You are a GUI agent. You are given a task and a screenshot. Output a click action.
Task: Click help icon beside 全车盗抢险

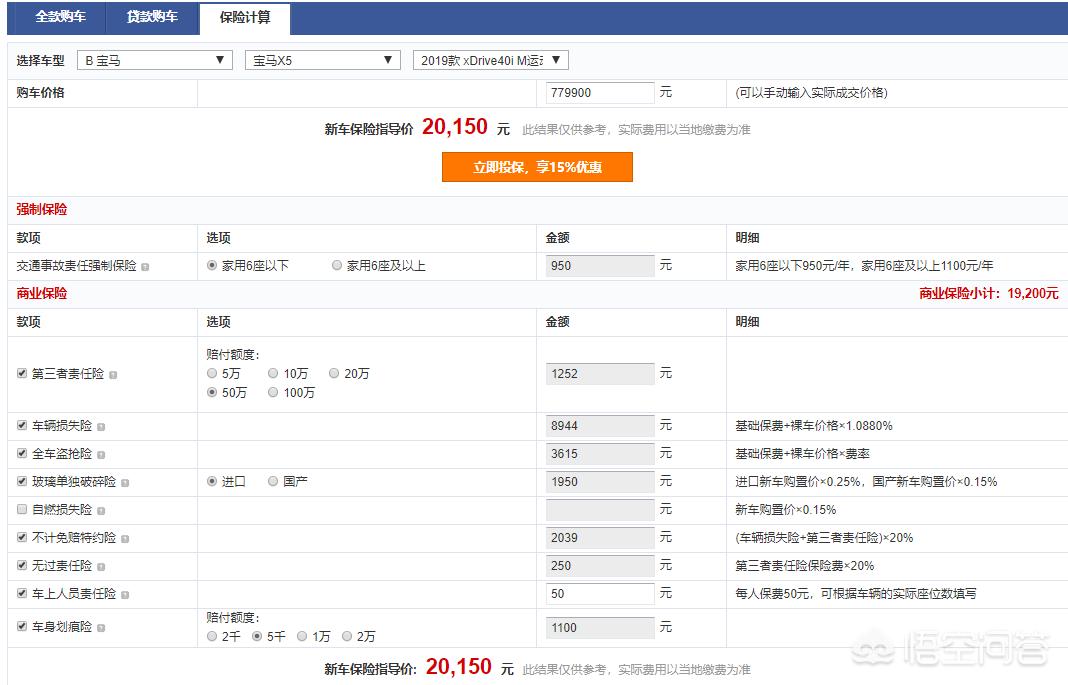(x=101, y=455)
